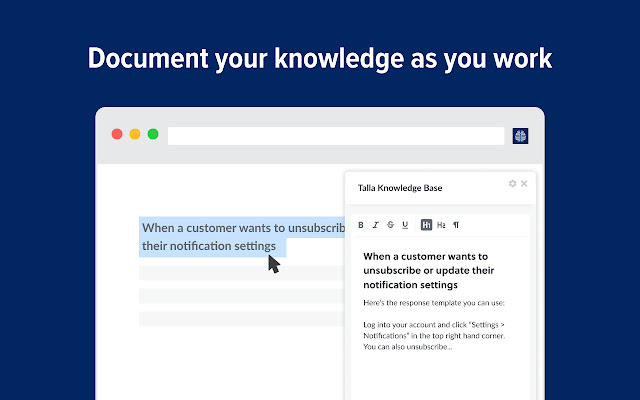Viewport: 640px width, 400px height.
Task: Click the red window close dot
Action: pos(117,134)
